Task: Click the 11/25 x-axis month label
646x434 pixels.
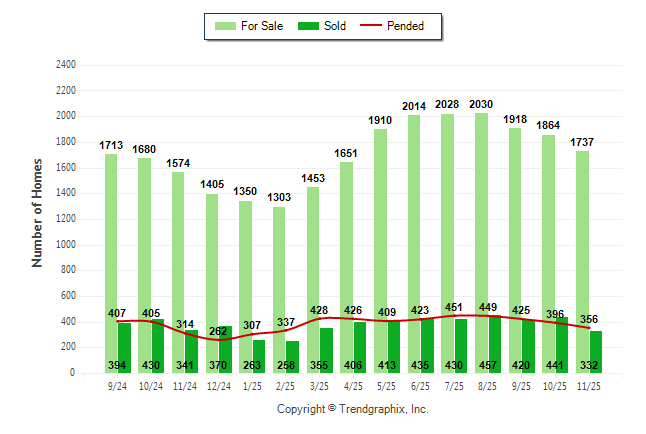Action: point(589,386)
